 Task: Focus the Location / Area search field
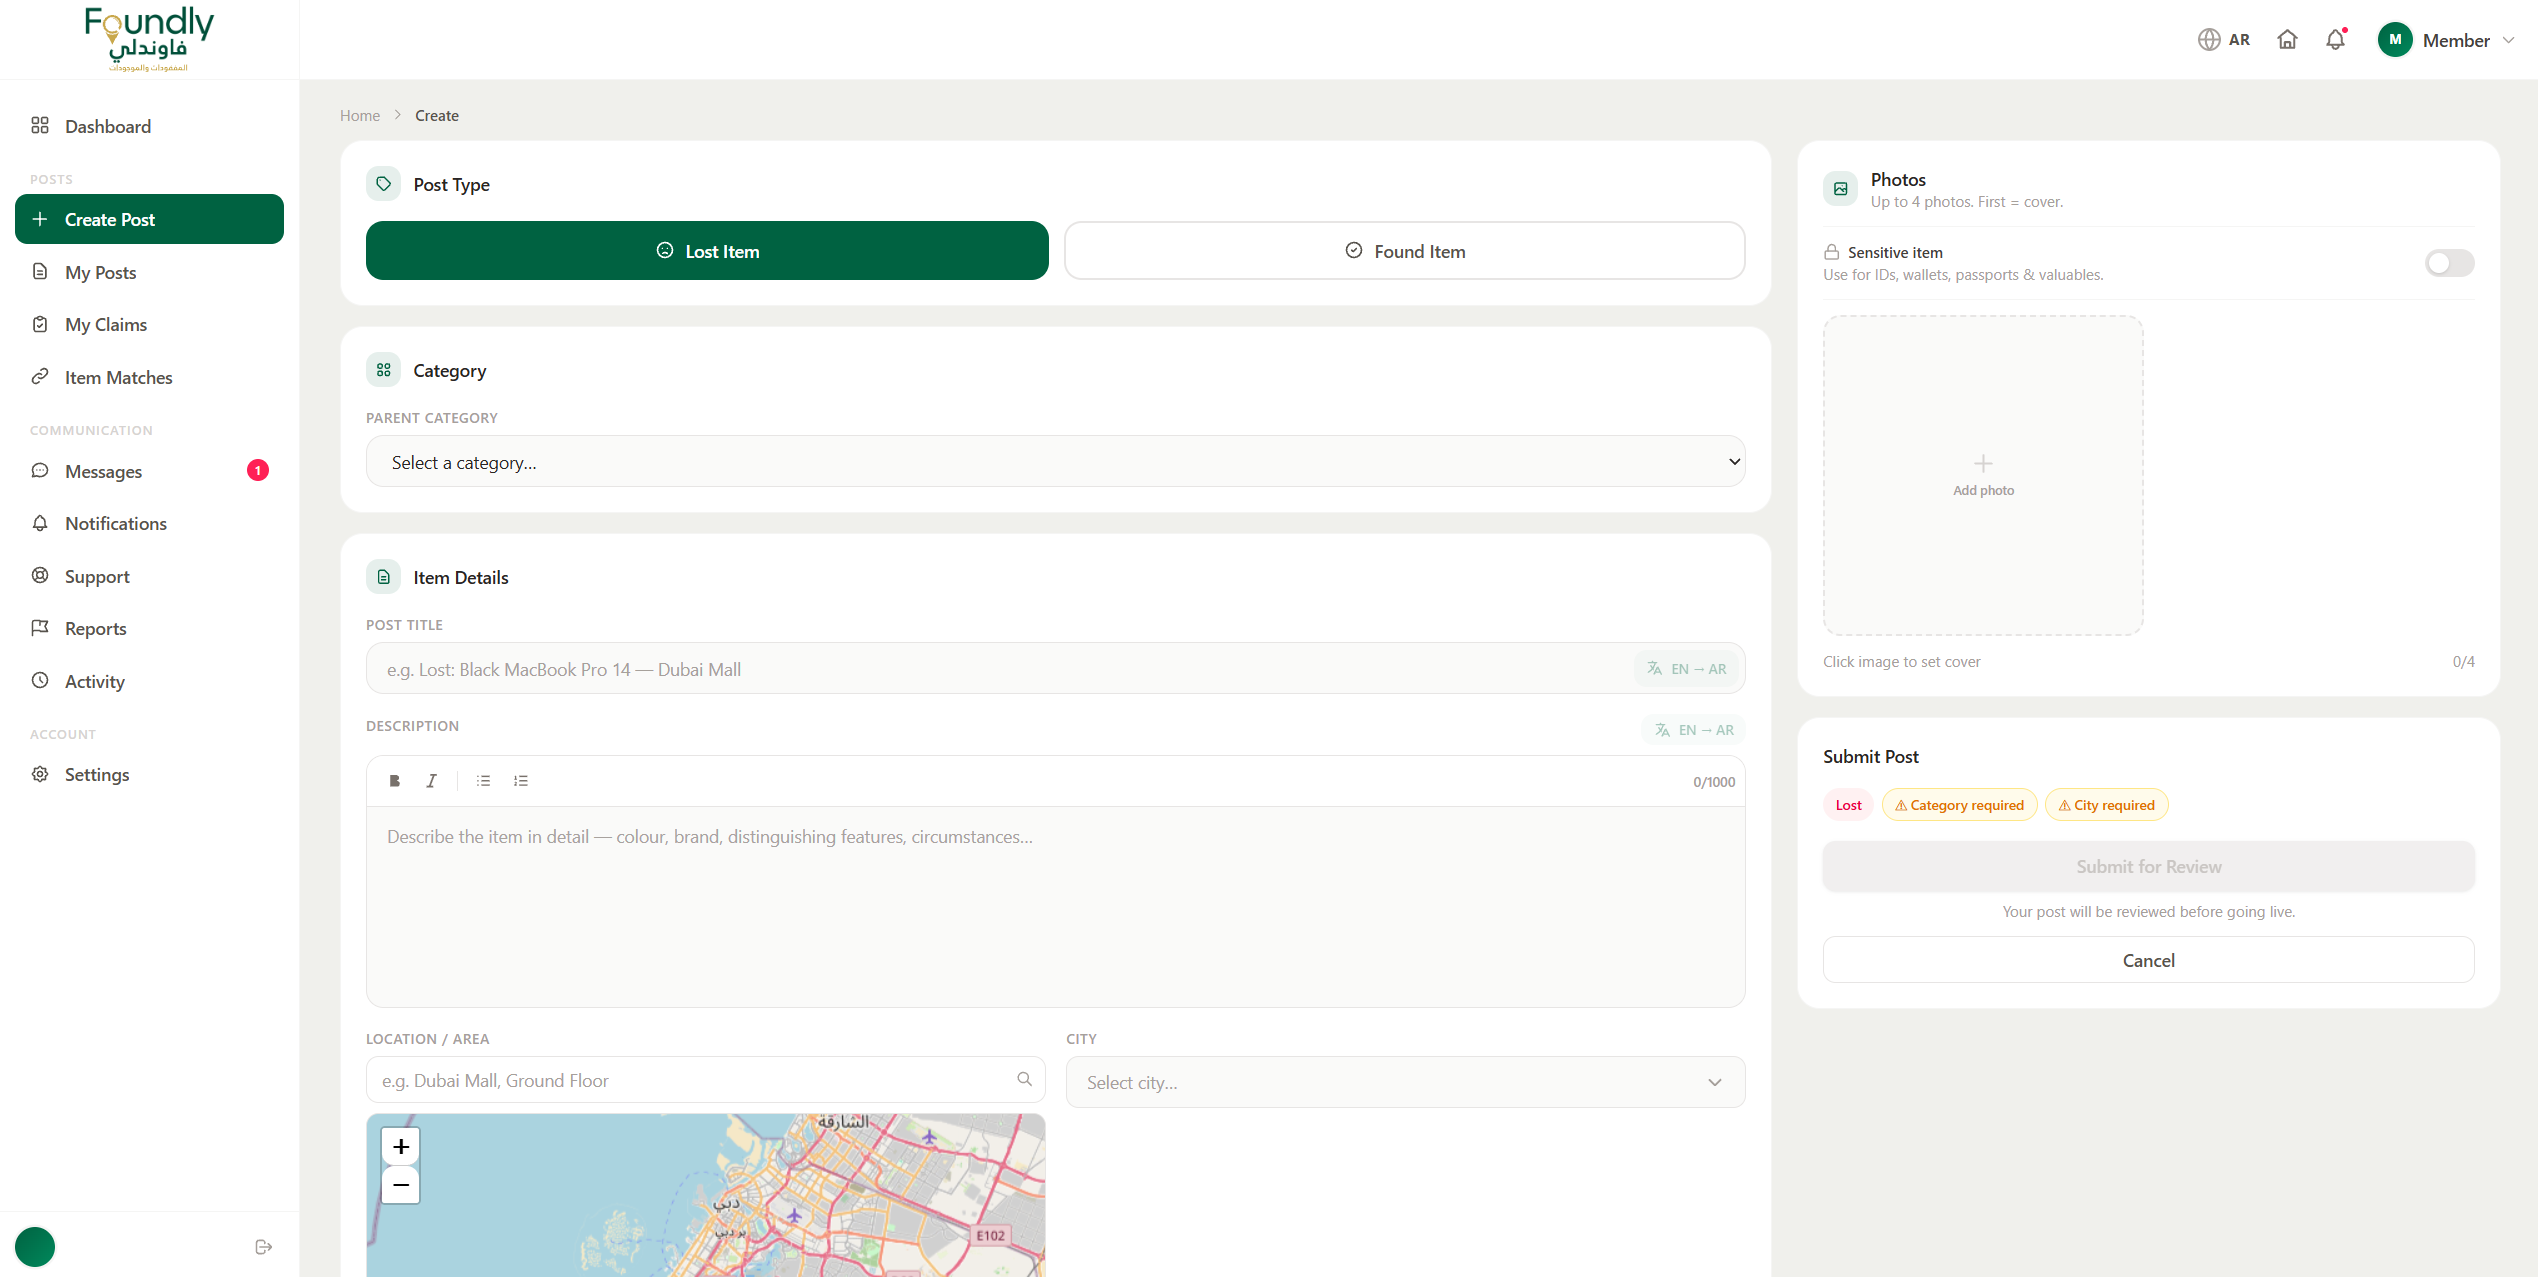(x=705, y=1080)
